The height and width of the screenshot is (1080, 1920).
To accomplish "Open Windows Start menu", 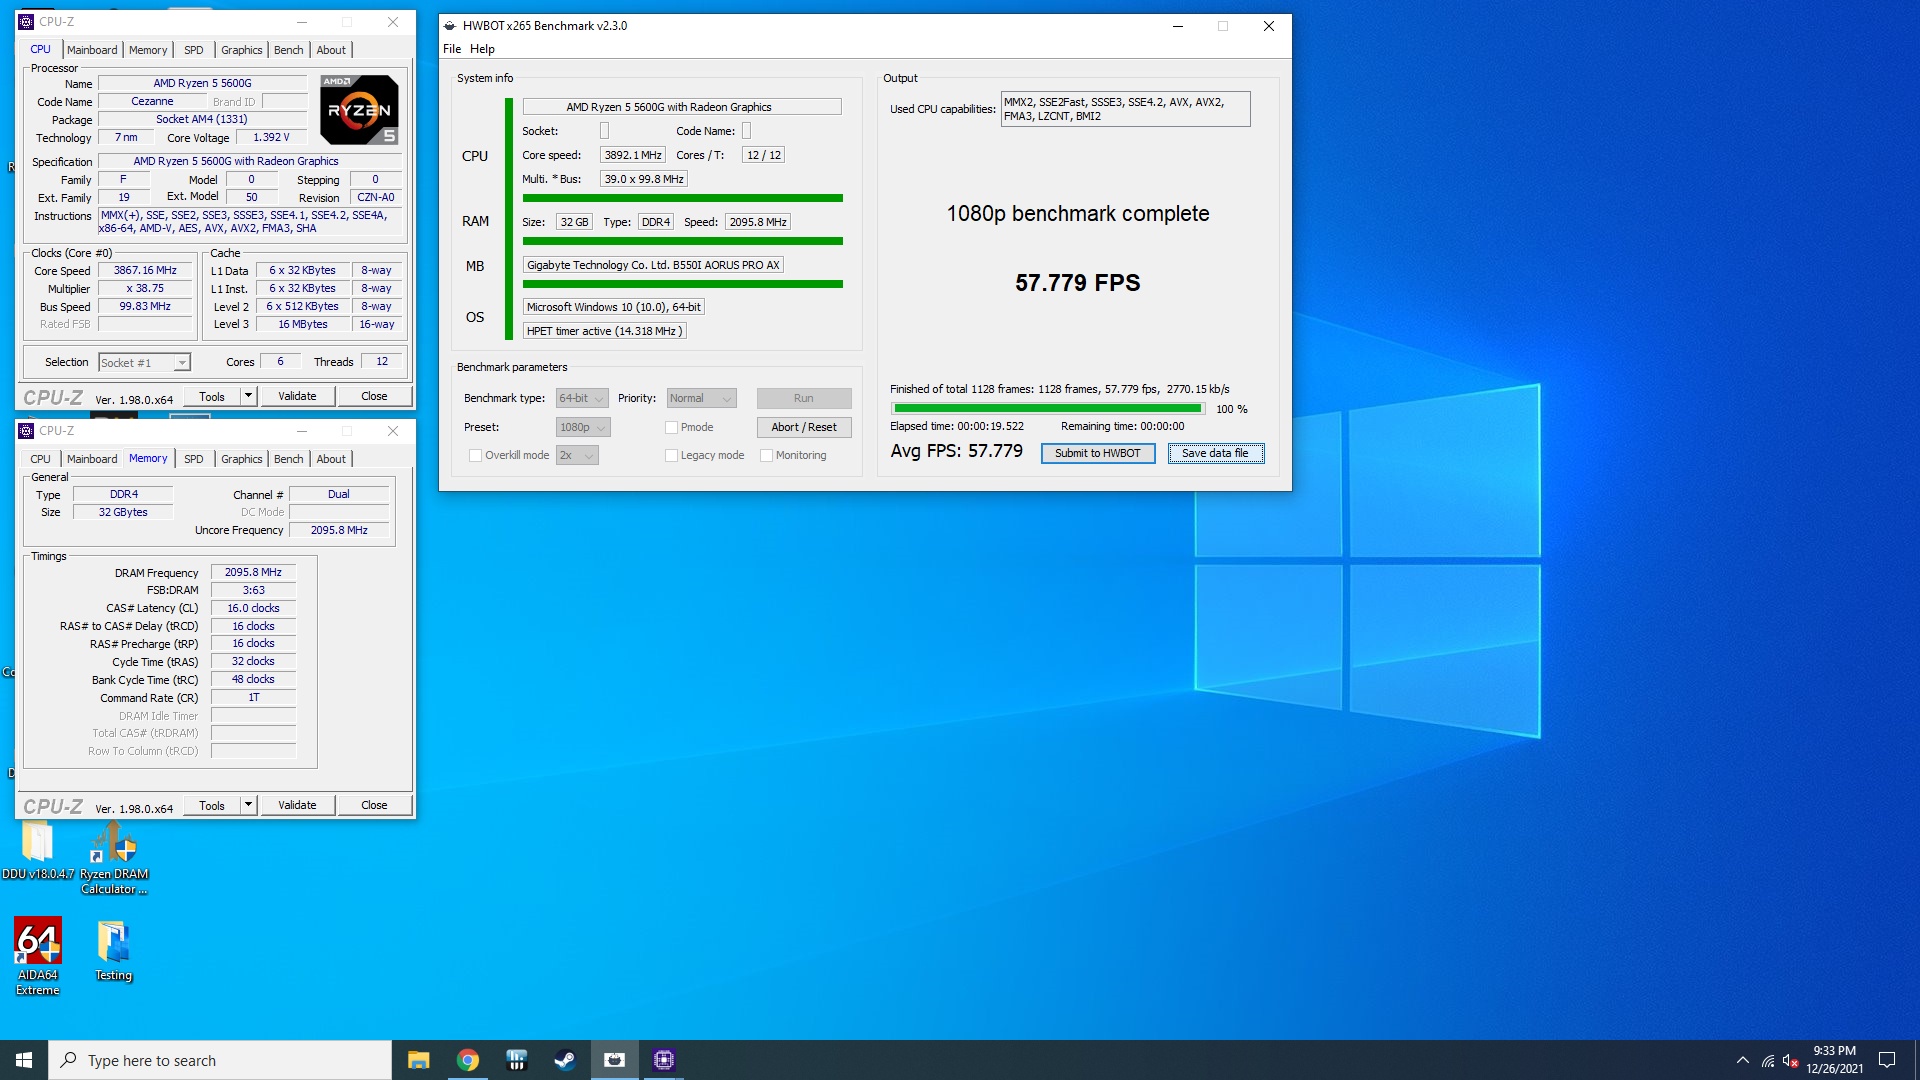I will tap(24, 1060).
